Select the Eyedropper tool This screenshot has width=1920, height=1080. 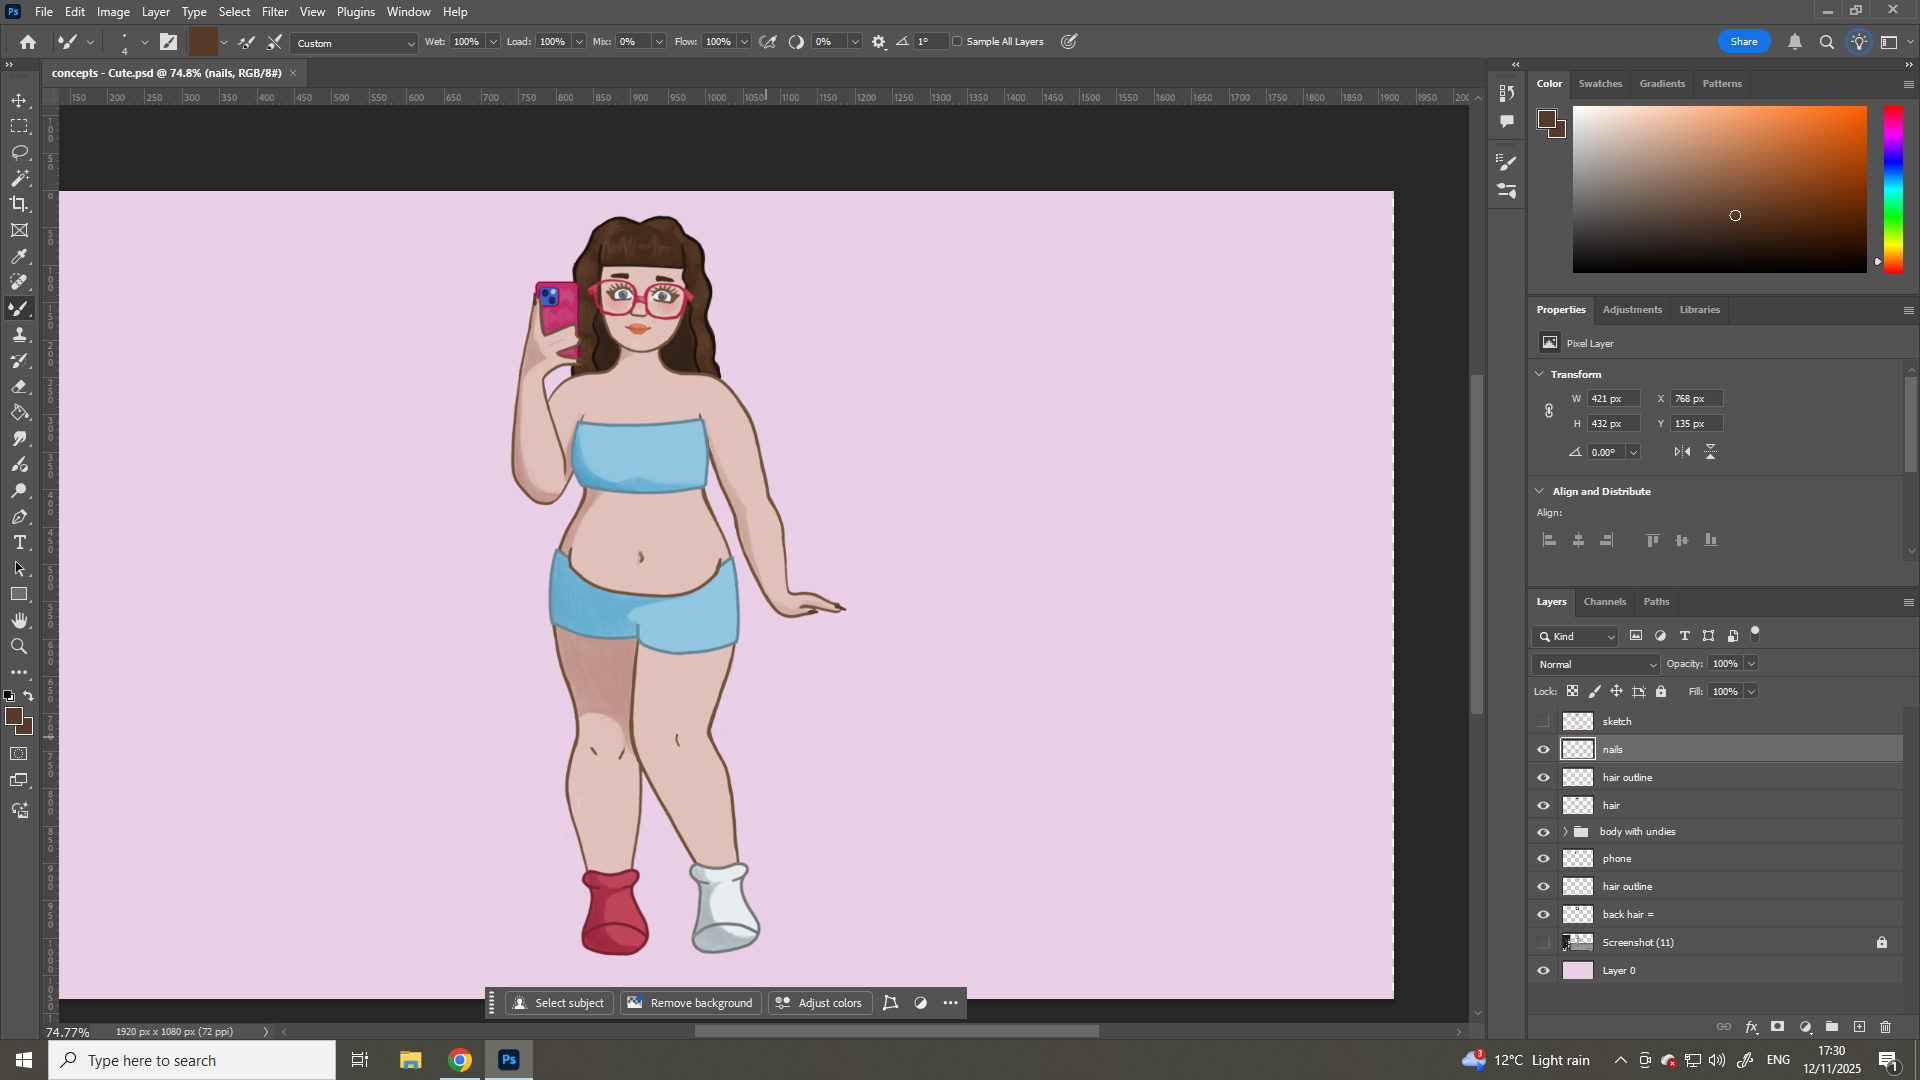[x=19, y=257]
